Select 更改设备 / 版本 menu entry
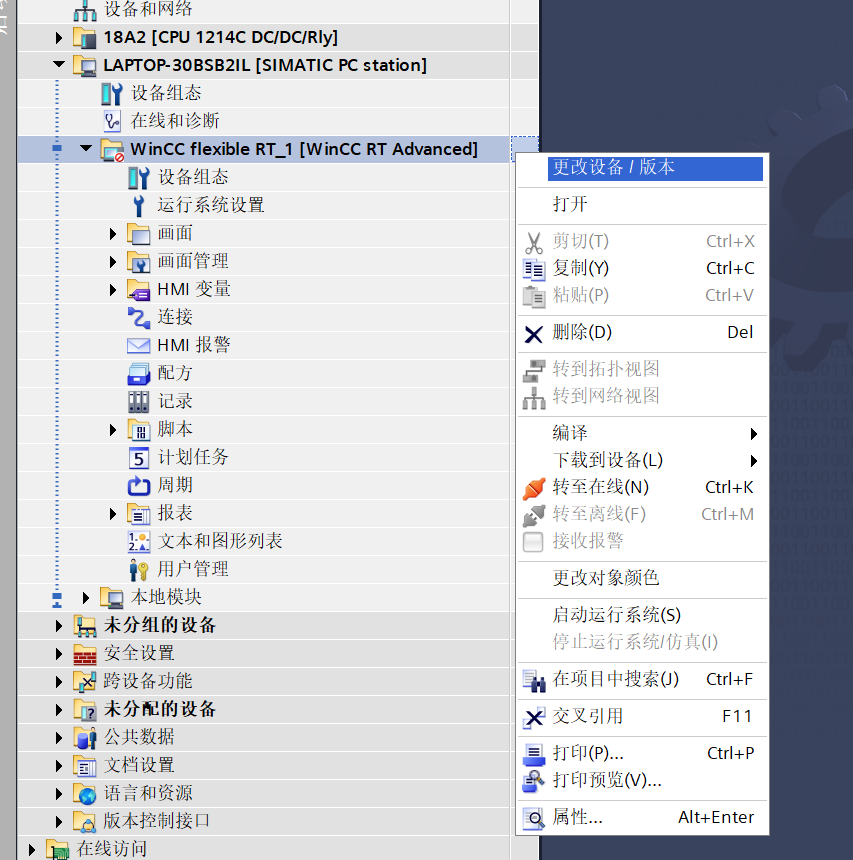The width and height of the screenshot is (853, 860). pos(654,168)
